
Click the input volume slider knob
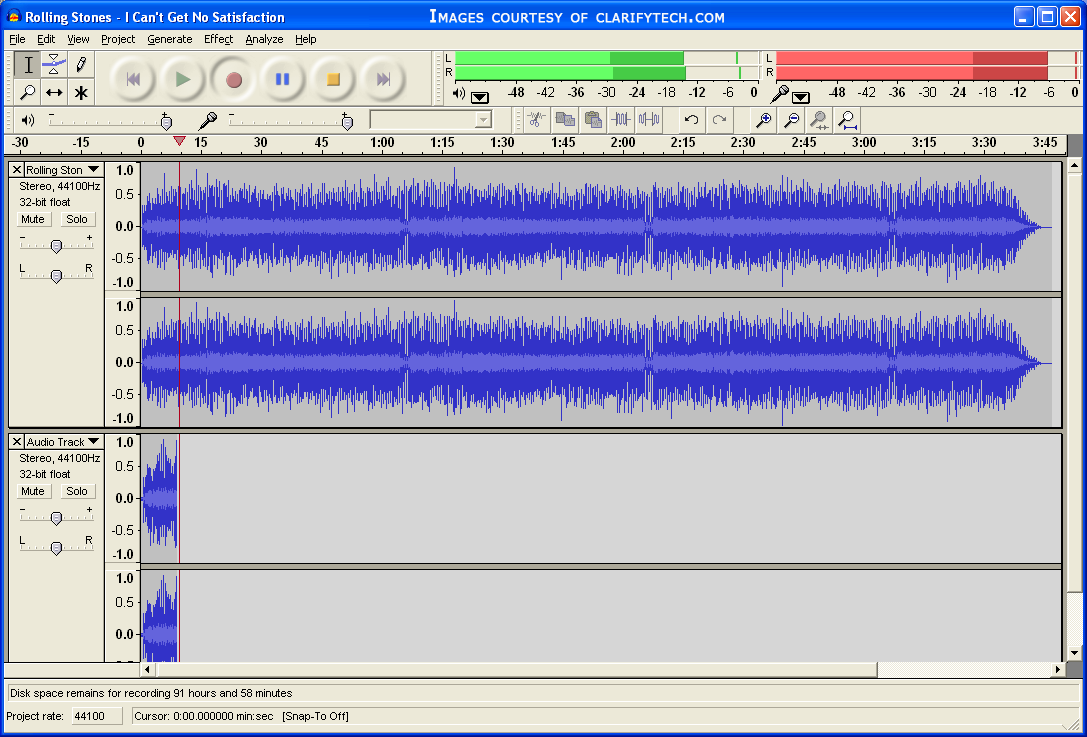click(347, 123)
